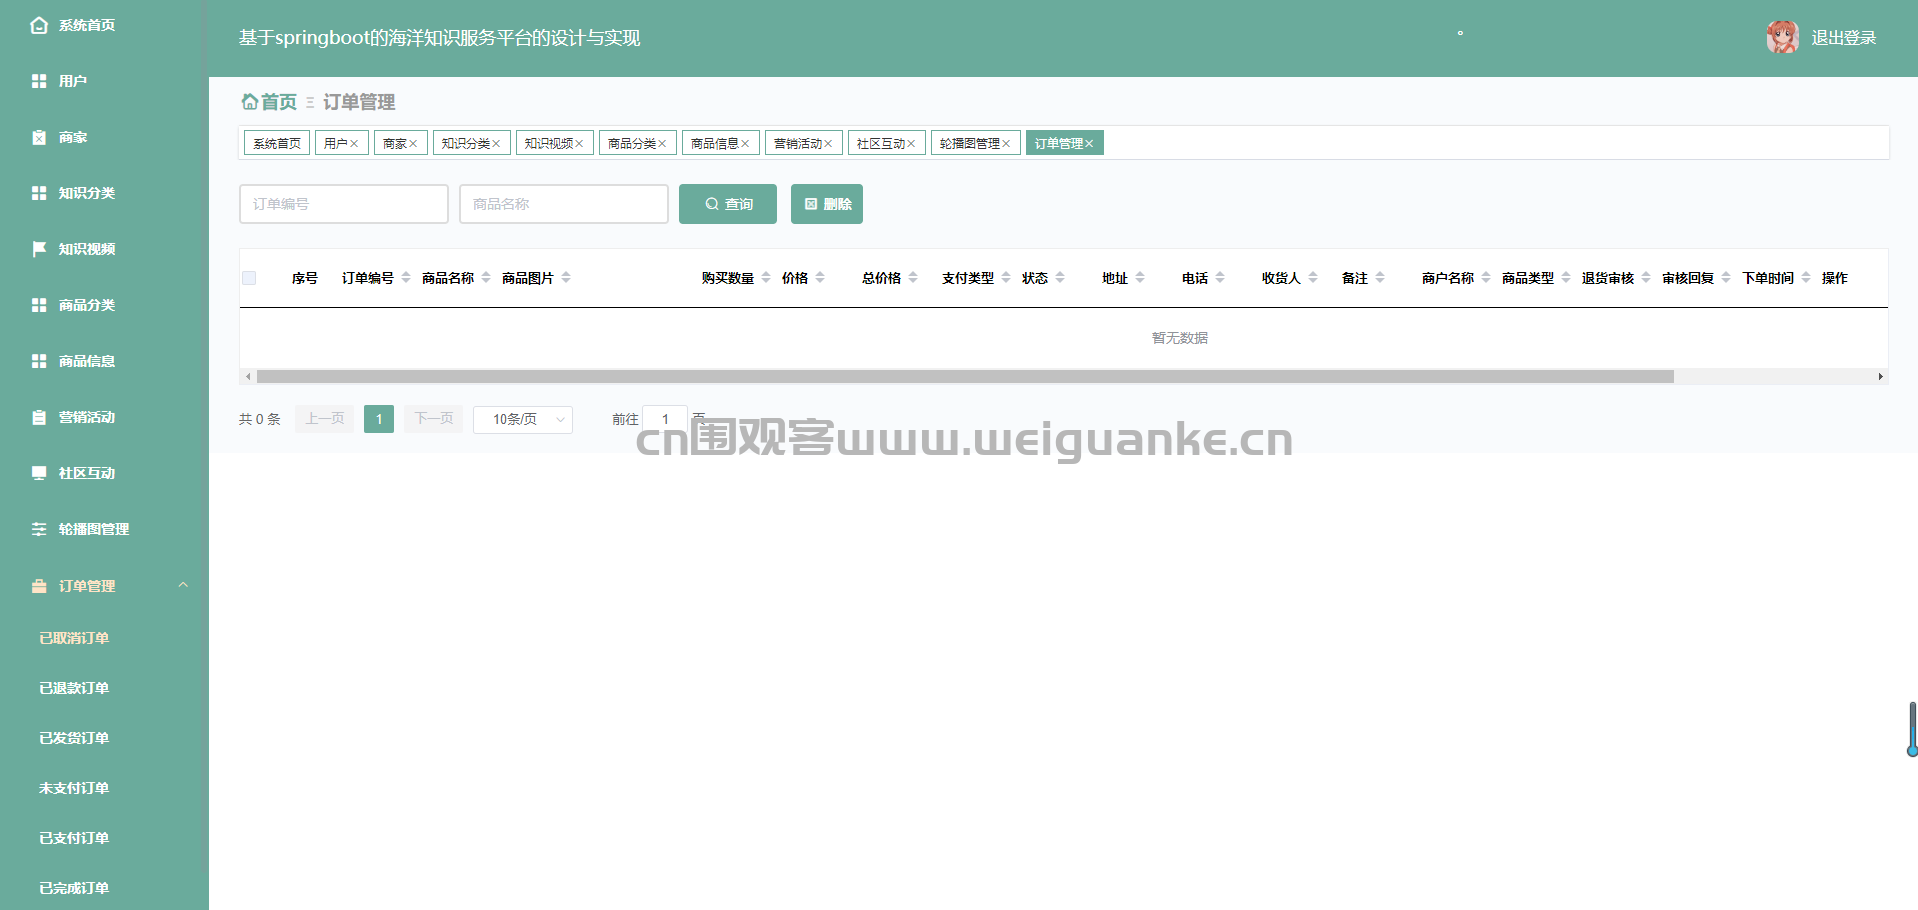Sort table by 订单编号 column
This screenshot has height=910, width=1918.
pos(406,278)
